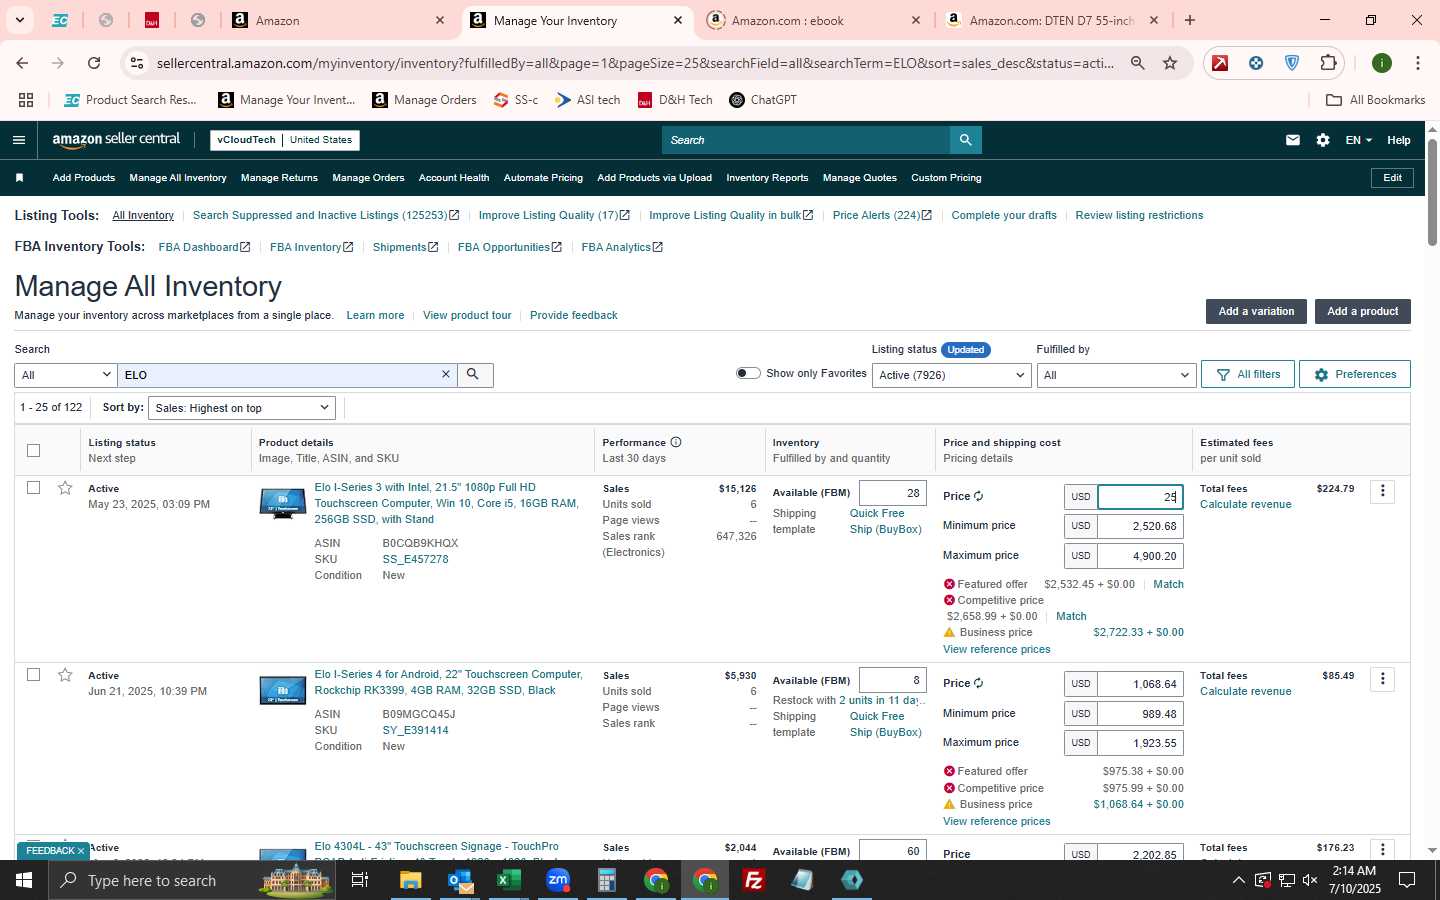
Task: Open the browser apps grid icon
Action: (x=26, y=100)
